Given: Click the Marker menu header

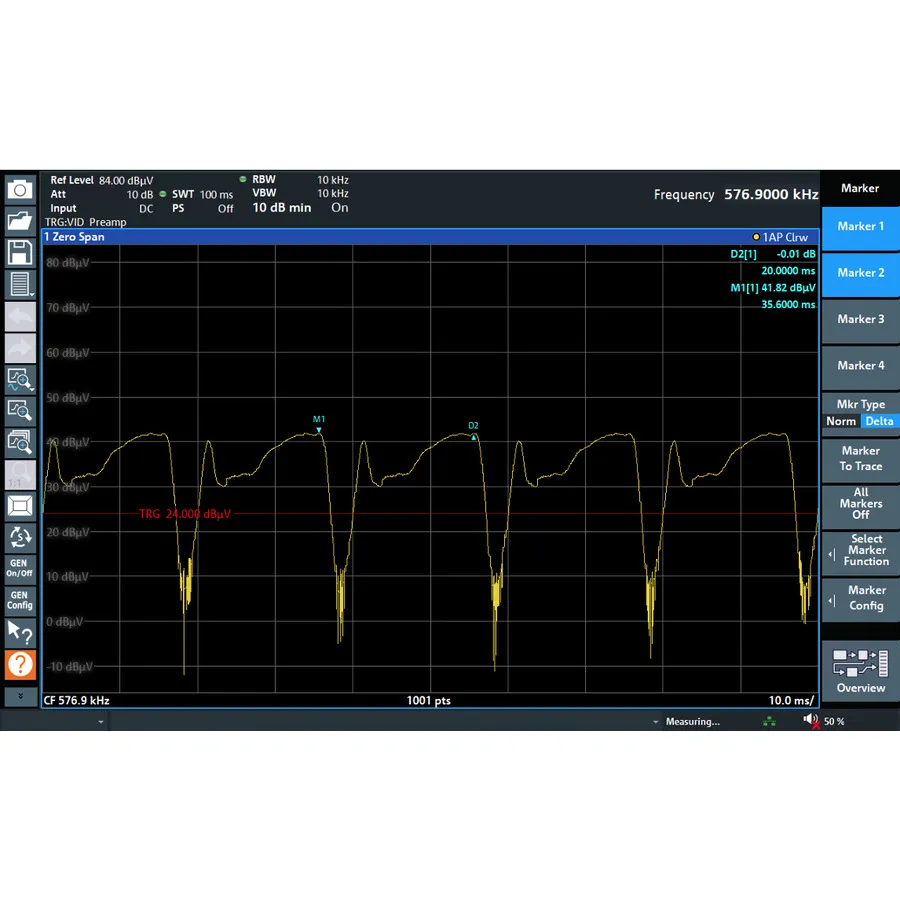Looking at the screenshot, I should (x=861, y=188).
